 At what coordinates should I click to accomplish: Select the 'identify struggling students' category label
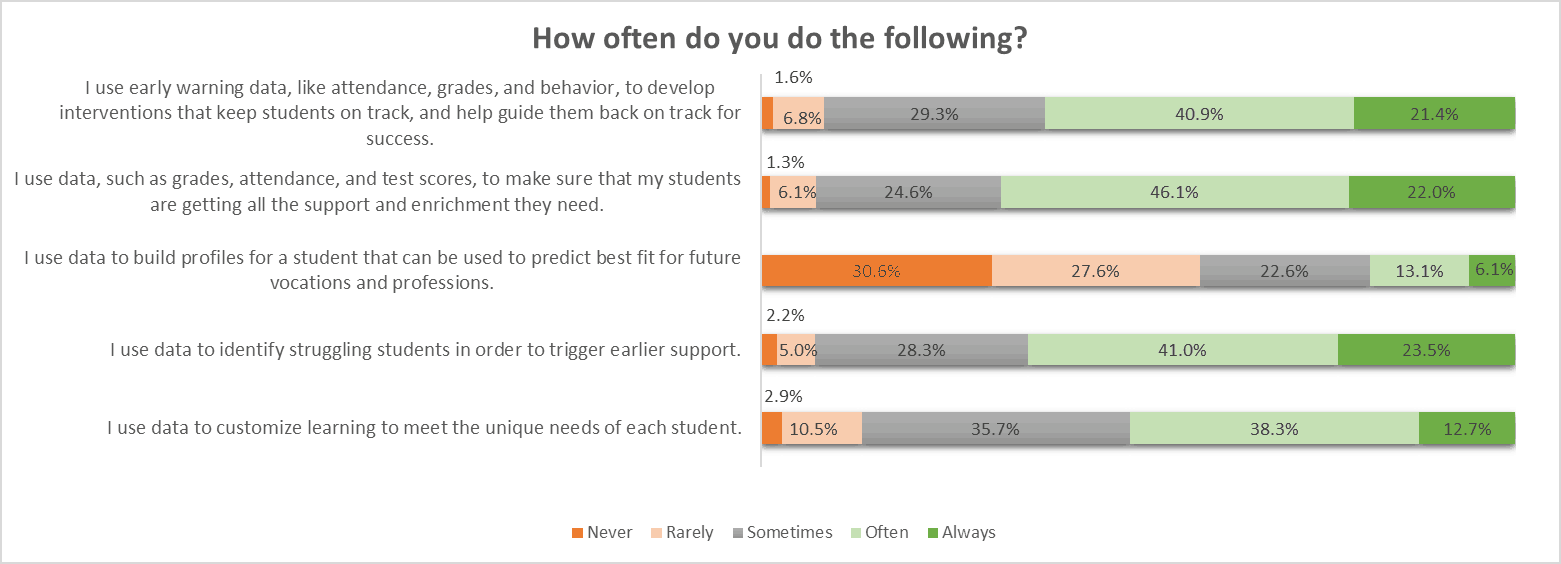coord(425,350)
